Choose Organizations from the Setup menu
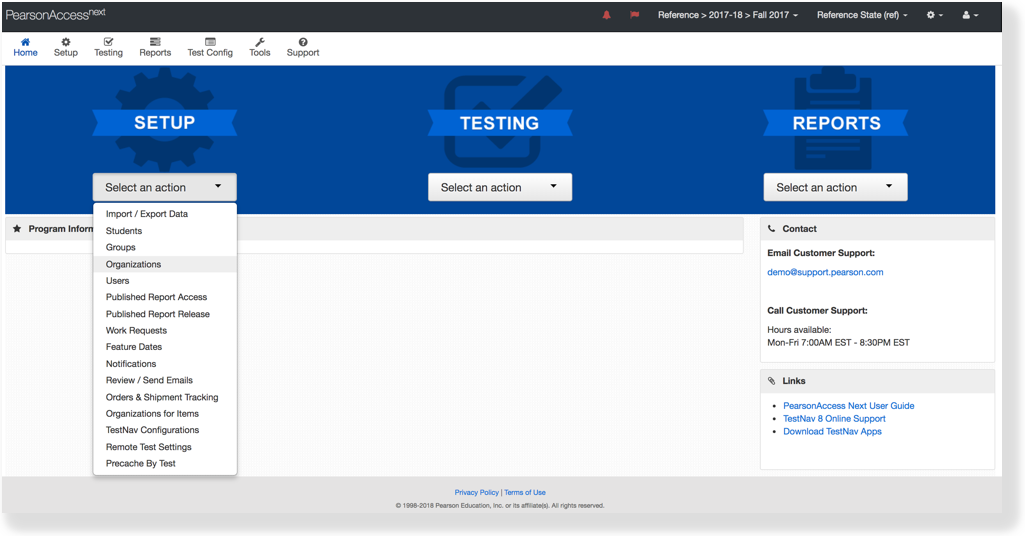 pos(134,264)
